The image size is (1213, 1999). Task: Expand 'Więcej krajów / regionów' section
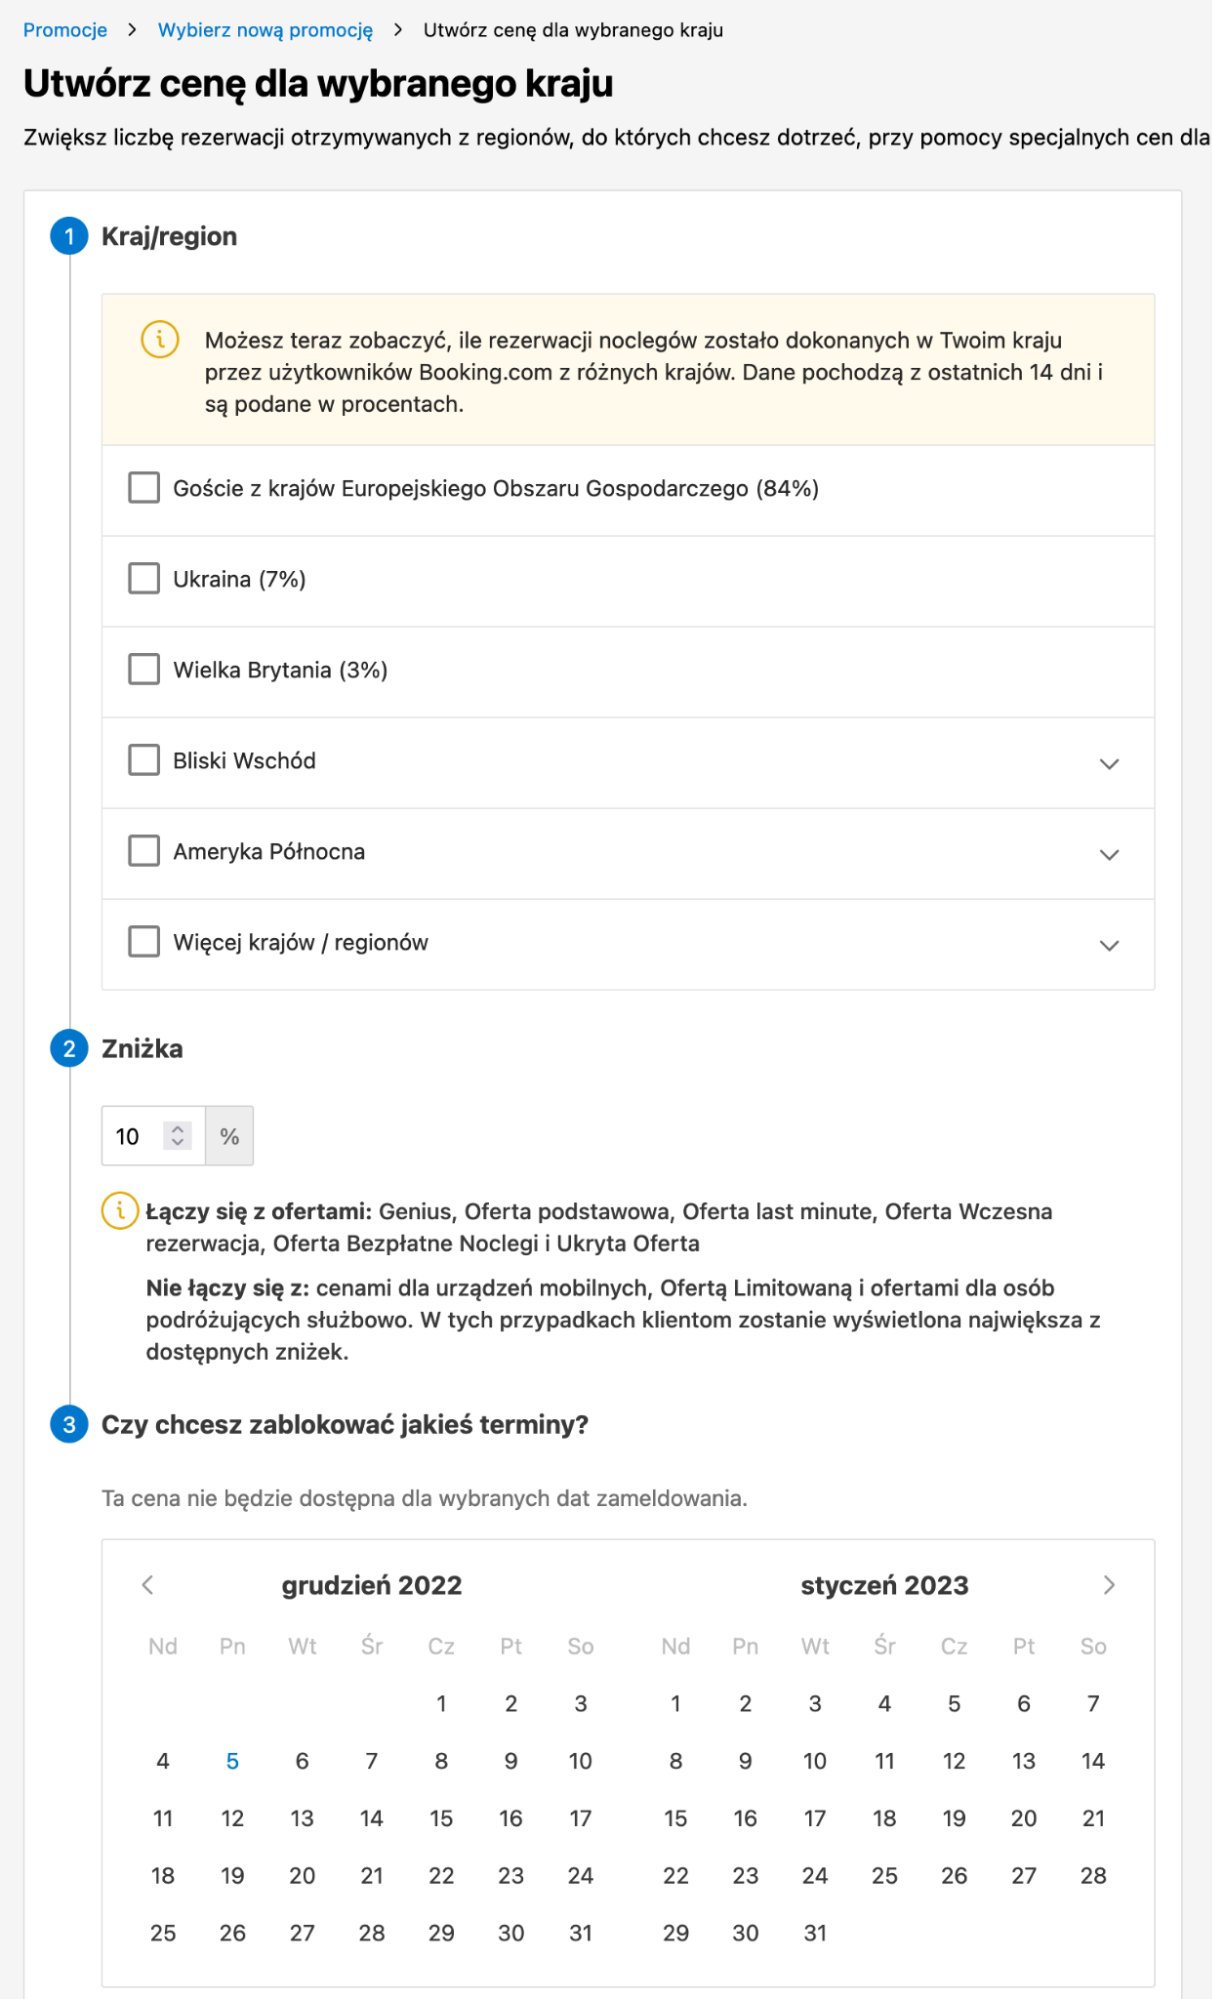[1108, 946]
